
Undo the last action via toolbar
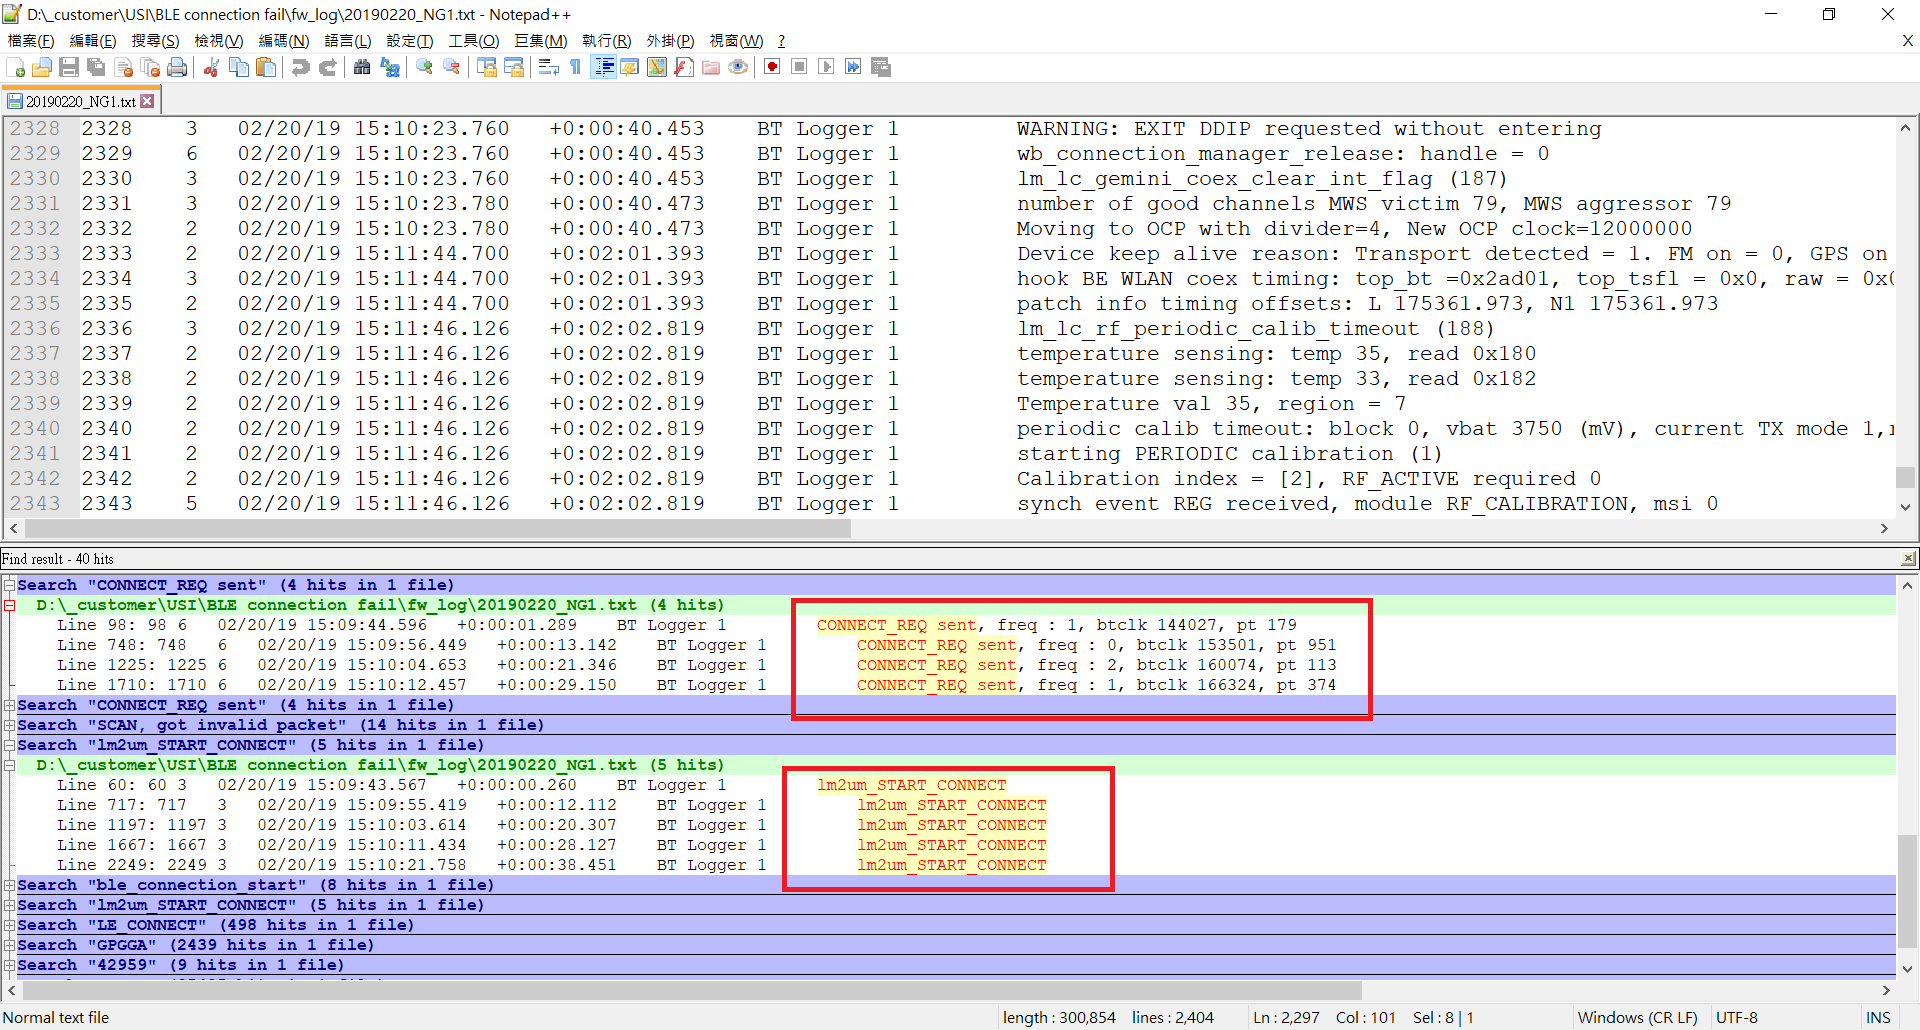[x=300, y=67]
